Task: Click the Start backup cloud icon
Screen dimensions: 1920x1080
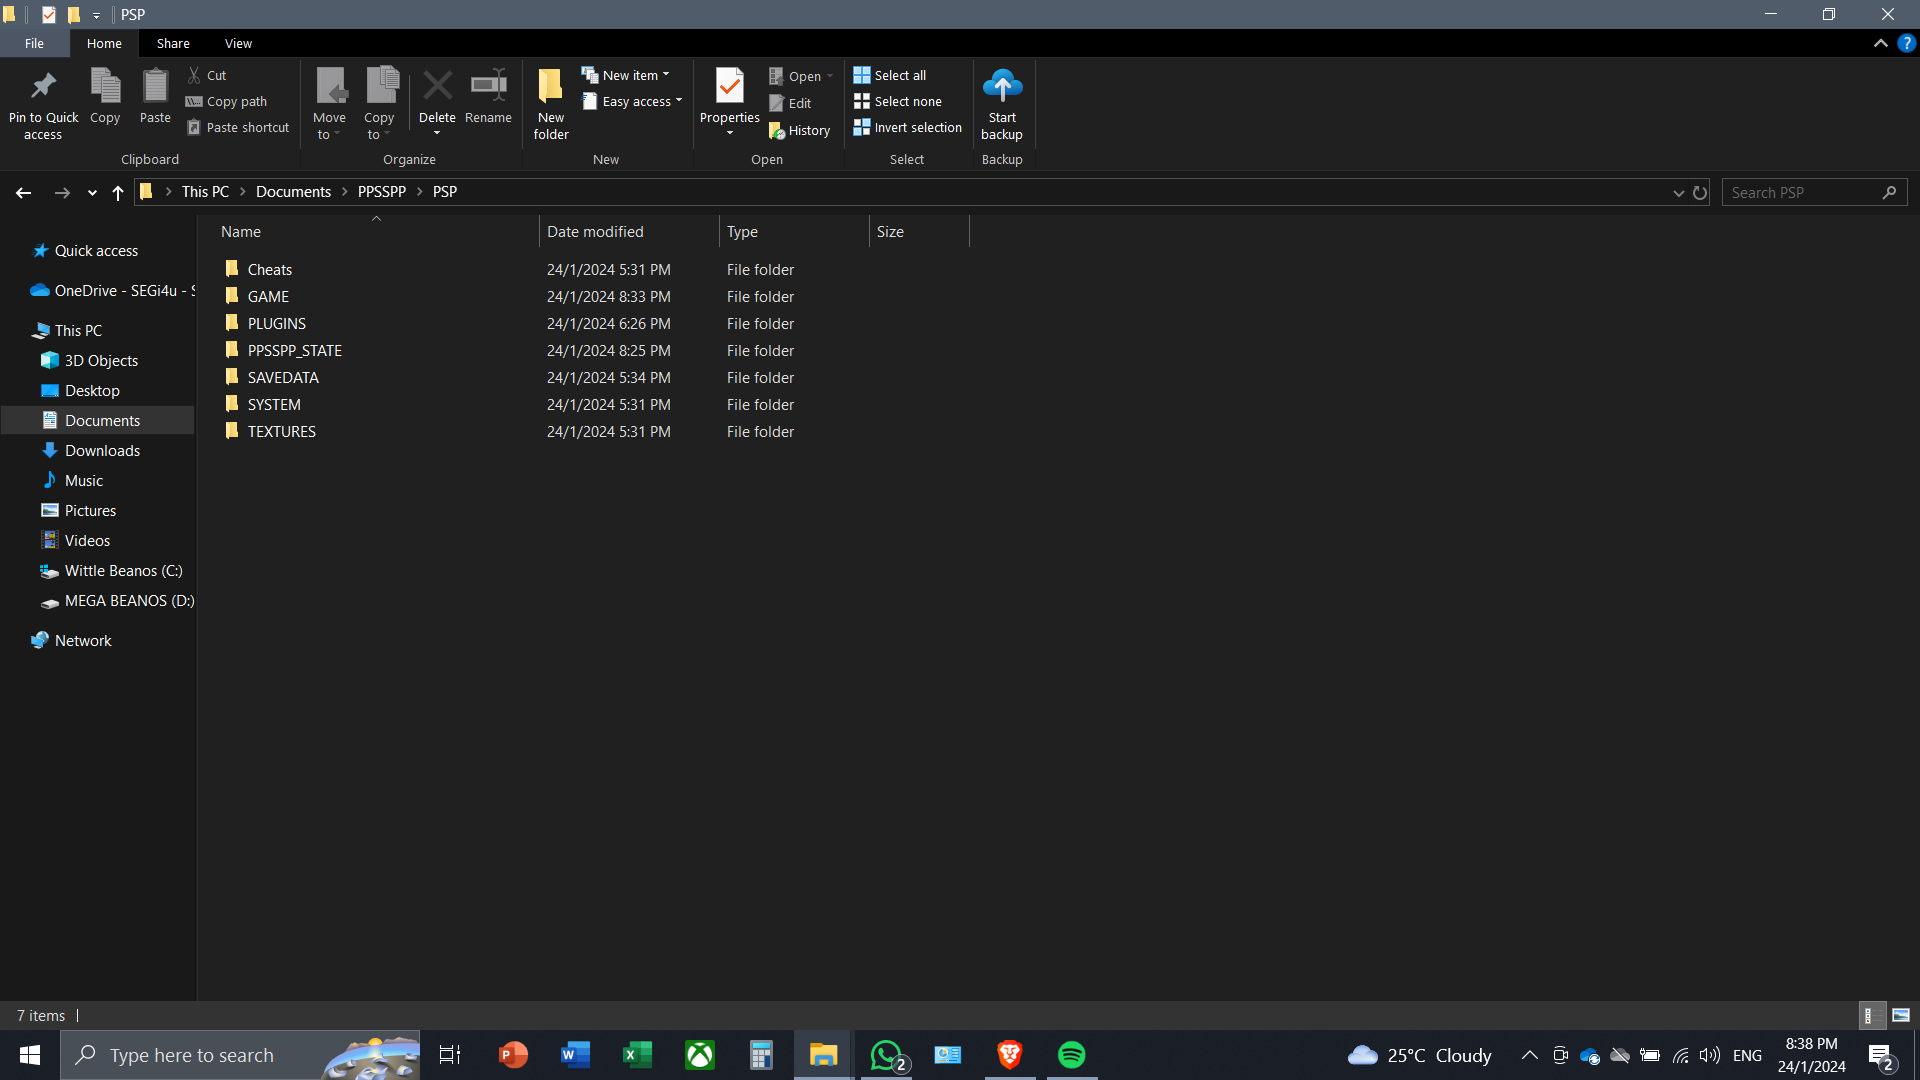Action: coord(1002,87)
